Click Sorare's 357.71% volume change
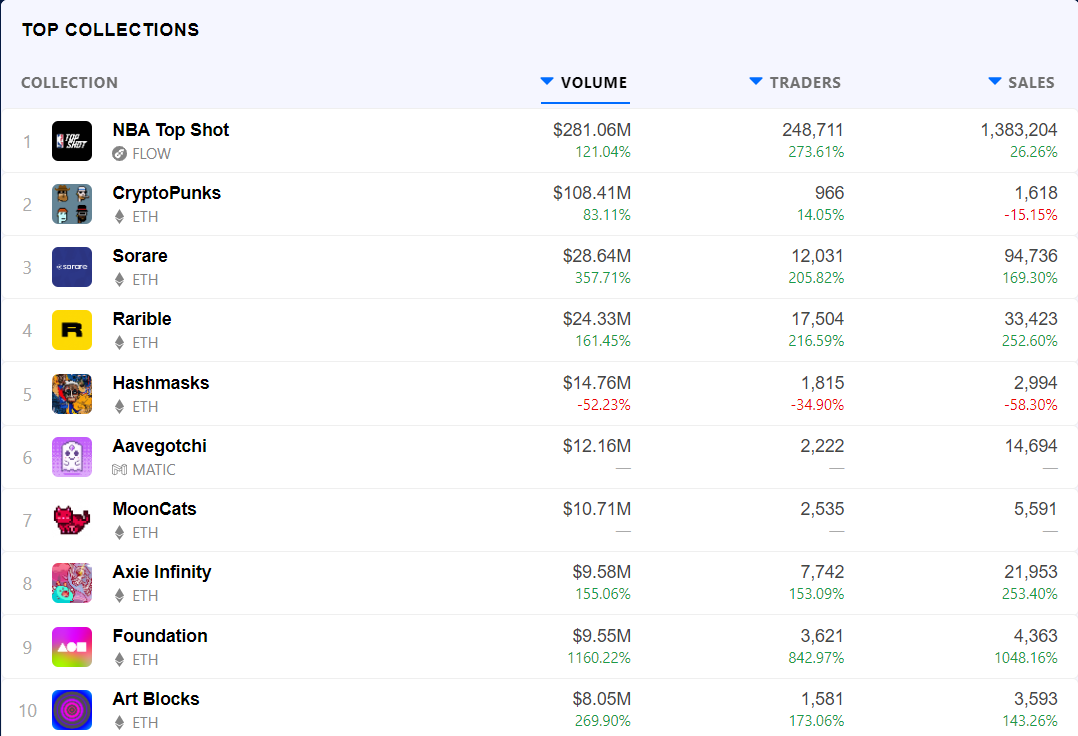 (603, 278)
